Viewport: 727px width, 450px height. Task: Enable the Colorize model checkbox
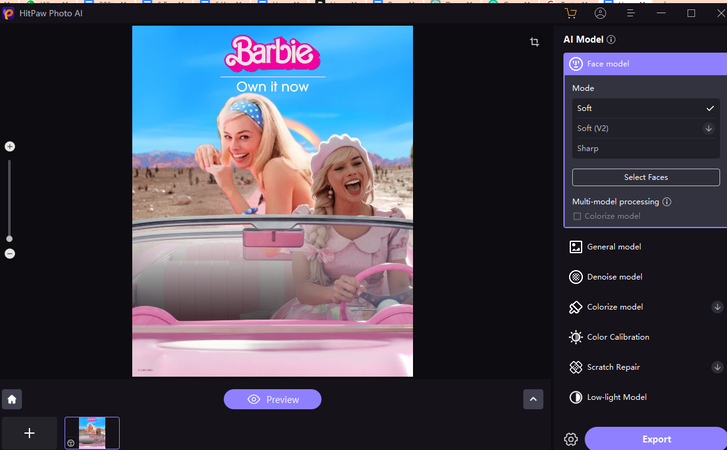tap(577, 216)
